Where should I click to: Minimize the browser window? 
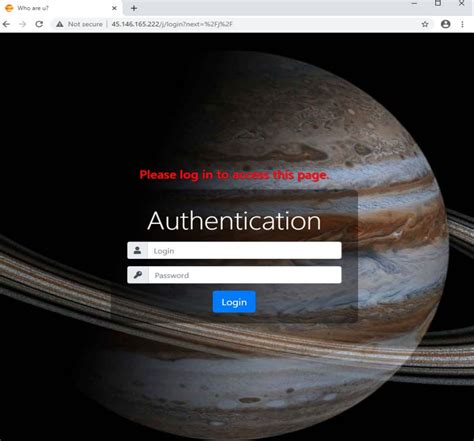coord(414,3)
